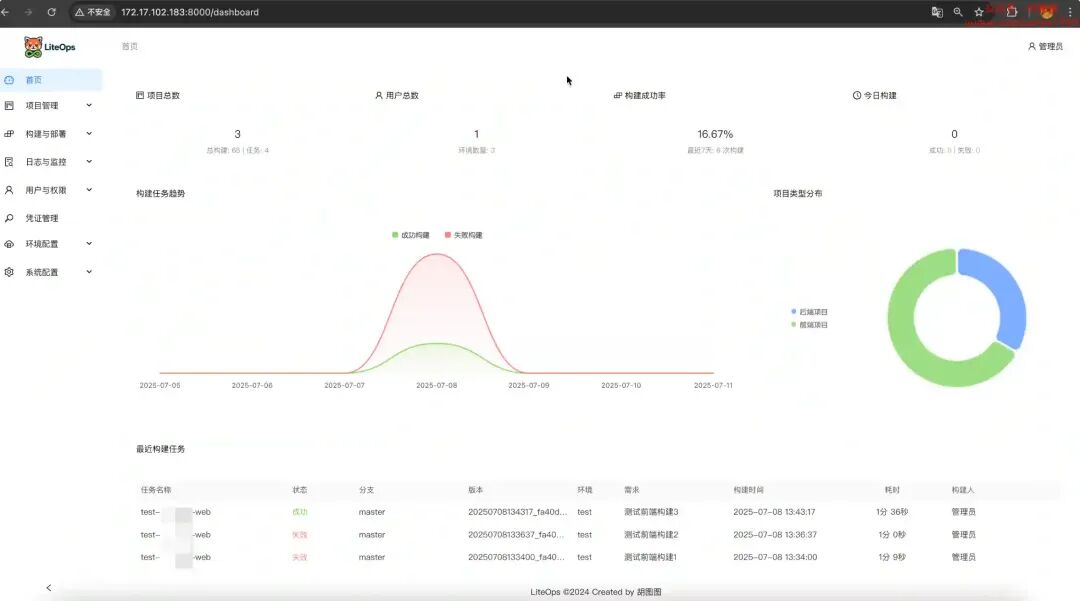Click the 系统配置 gear icon
Screen dimensions: 1080x601
point(9,272)
